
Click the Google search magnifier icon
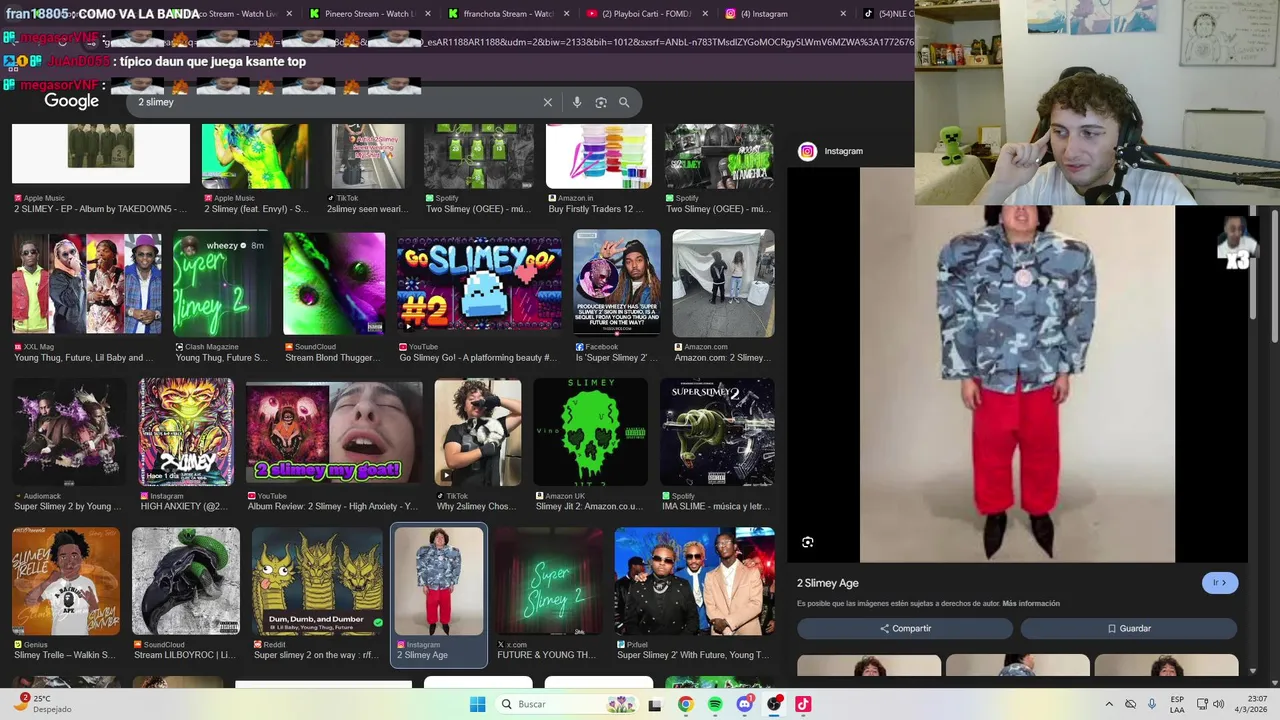pos(624,102)
